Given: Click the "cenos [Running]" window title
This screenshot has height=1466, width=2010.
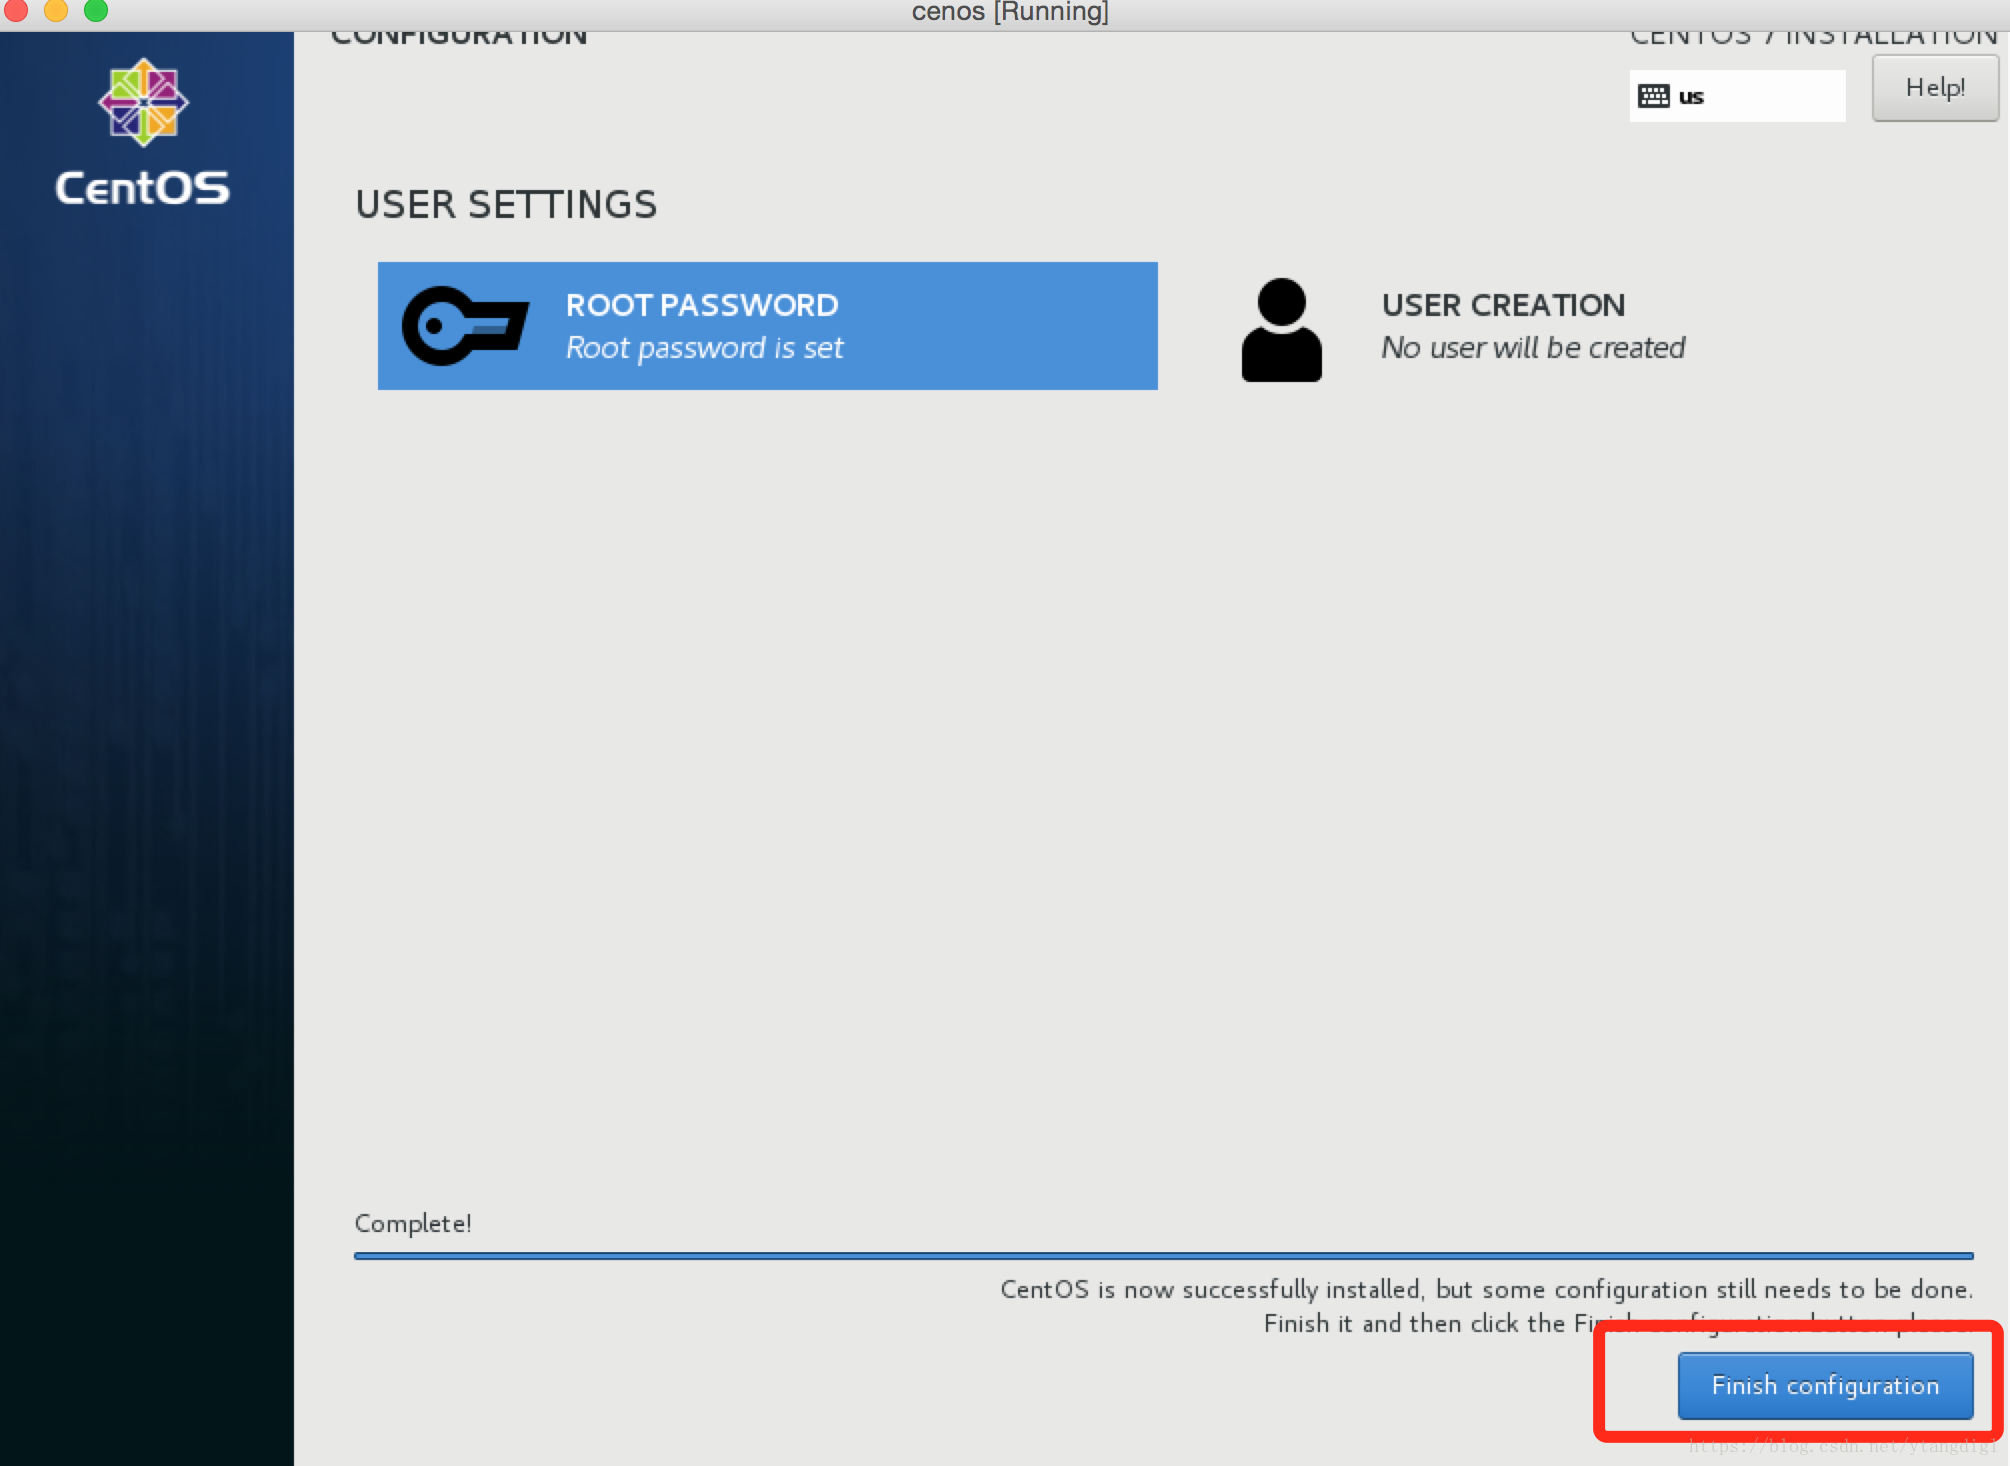Looking at the screenshot, I should pos(1010,12).
